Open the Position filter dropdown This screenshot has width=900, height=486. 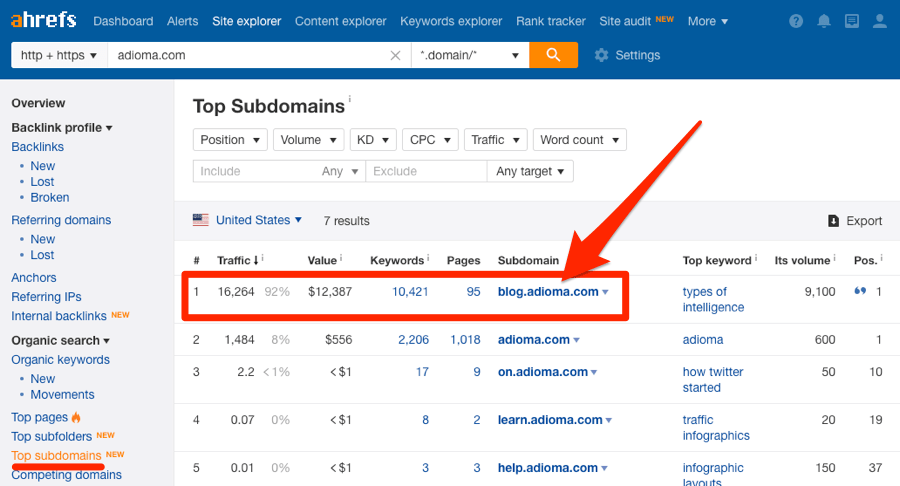pyautogui.click(x=230, y=140)
